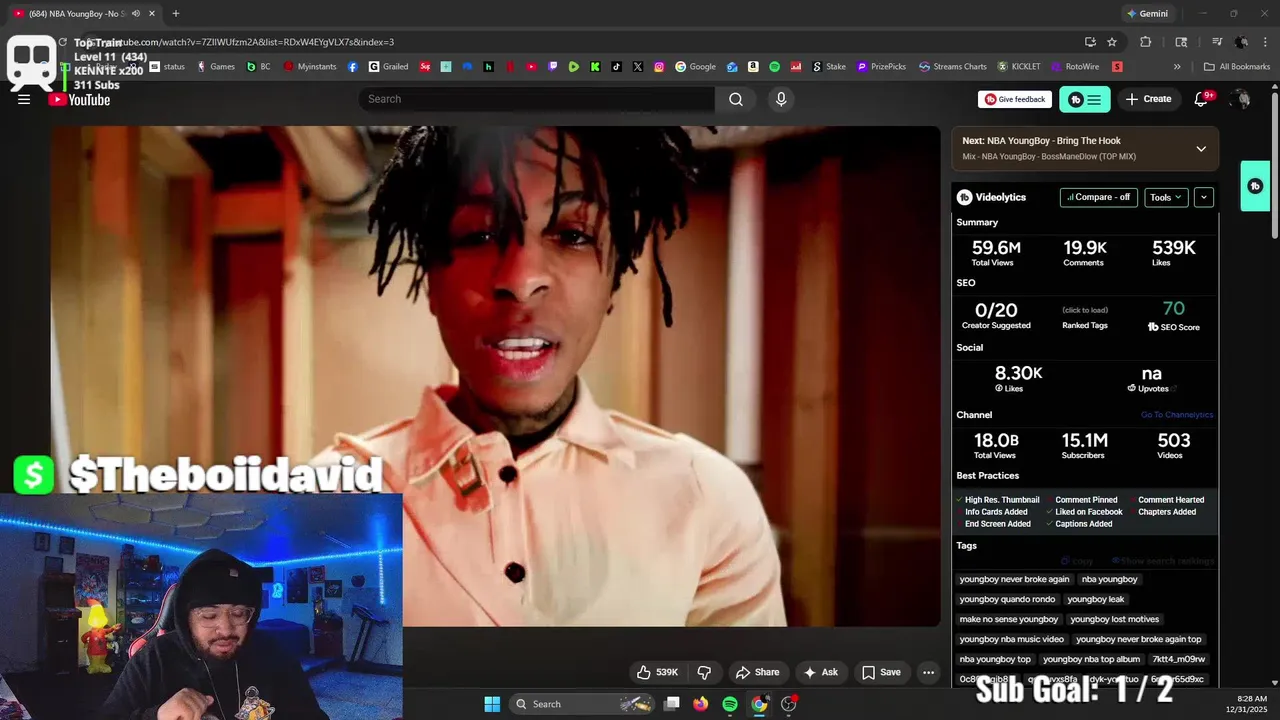Click the 'nba youngboy' tag chip
Image resolution: width=1280 pixels, height=720 pixels.
point(1109,579)
